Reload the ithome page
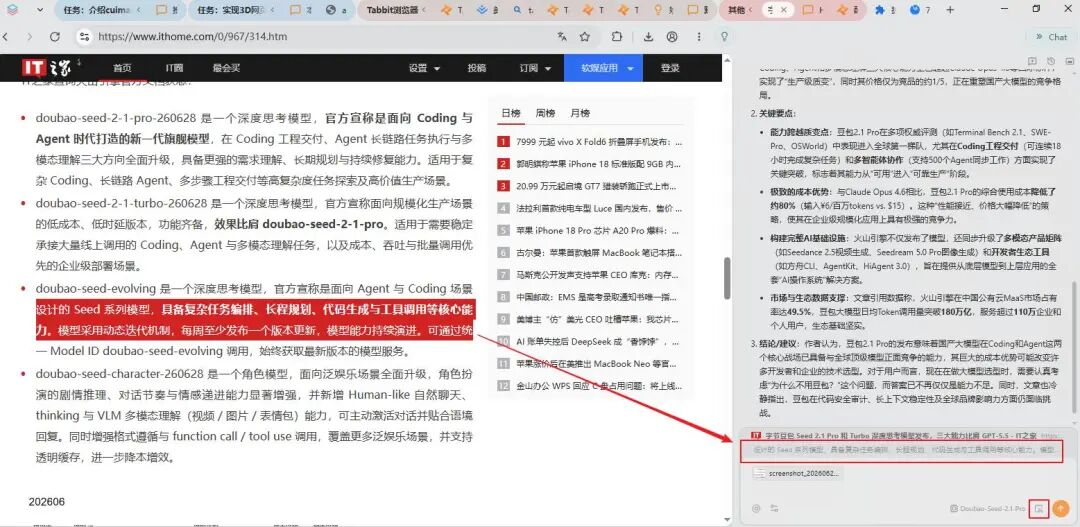The height and width of the screenshot is (527, 1080). (x=54, y=37)
